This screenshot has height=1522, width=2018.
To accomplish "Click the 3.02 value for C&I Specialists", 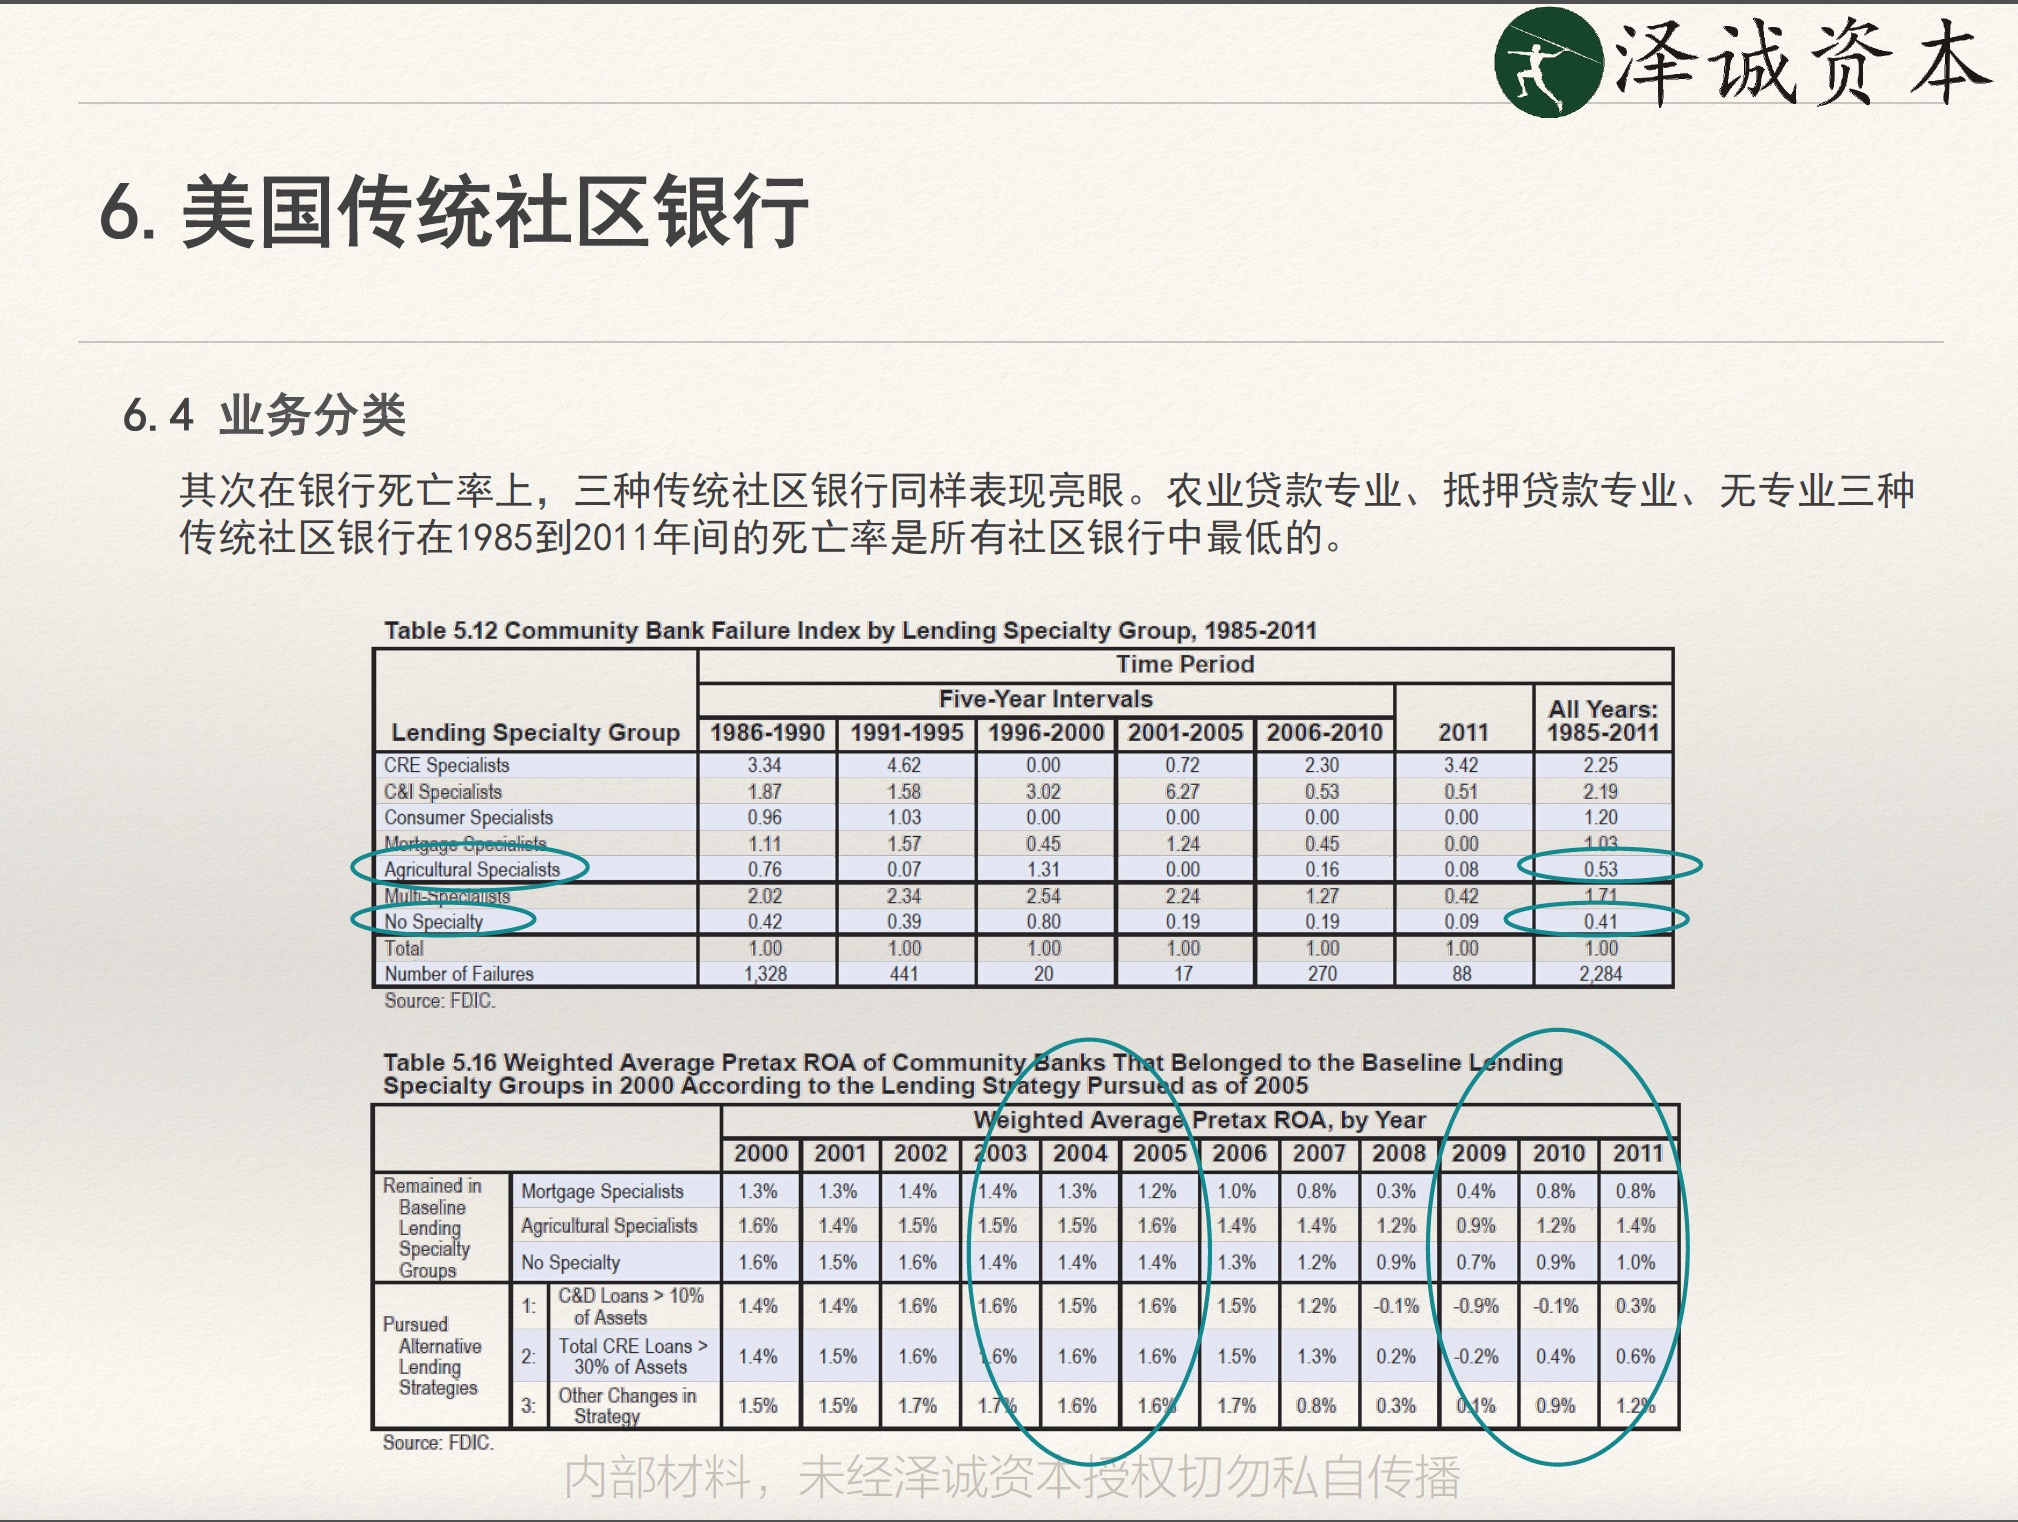I will click(x=1043, y=791).
